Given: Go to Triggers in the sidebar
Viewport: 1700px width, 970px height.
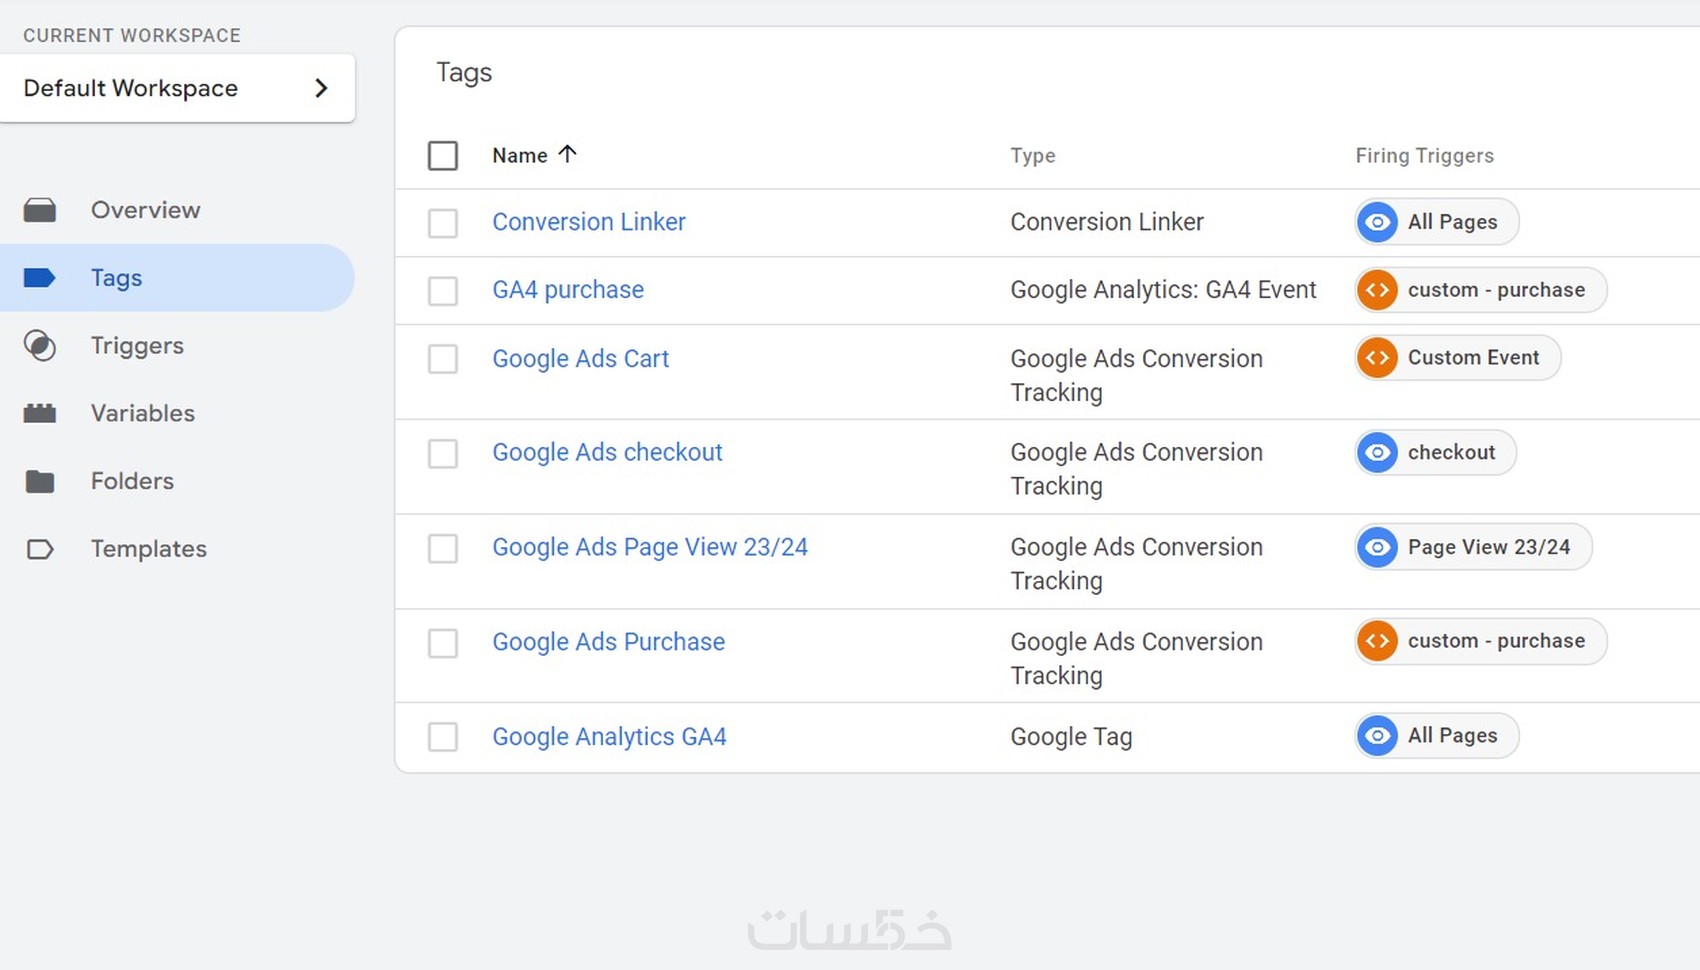Looking at the screenshot, I should pos(137,346).
